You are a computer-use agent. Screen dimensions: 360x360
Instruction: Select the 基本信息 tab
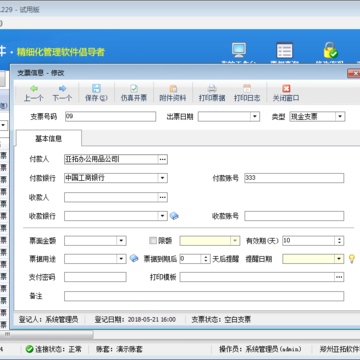tap(49, 139)
